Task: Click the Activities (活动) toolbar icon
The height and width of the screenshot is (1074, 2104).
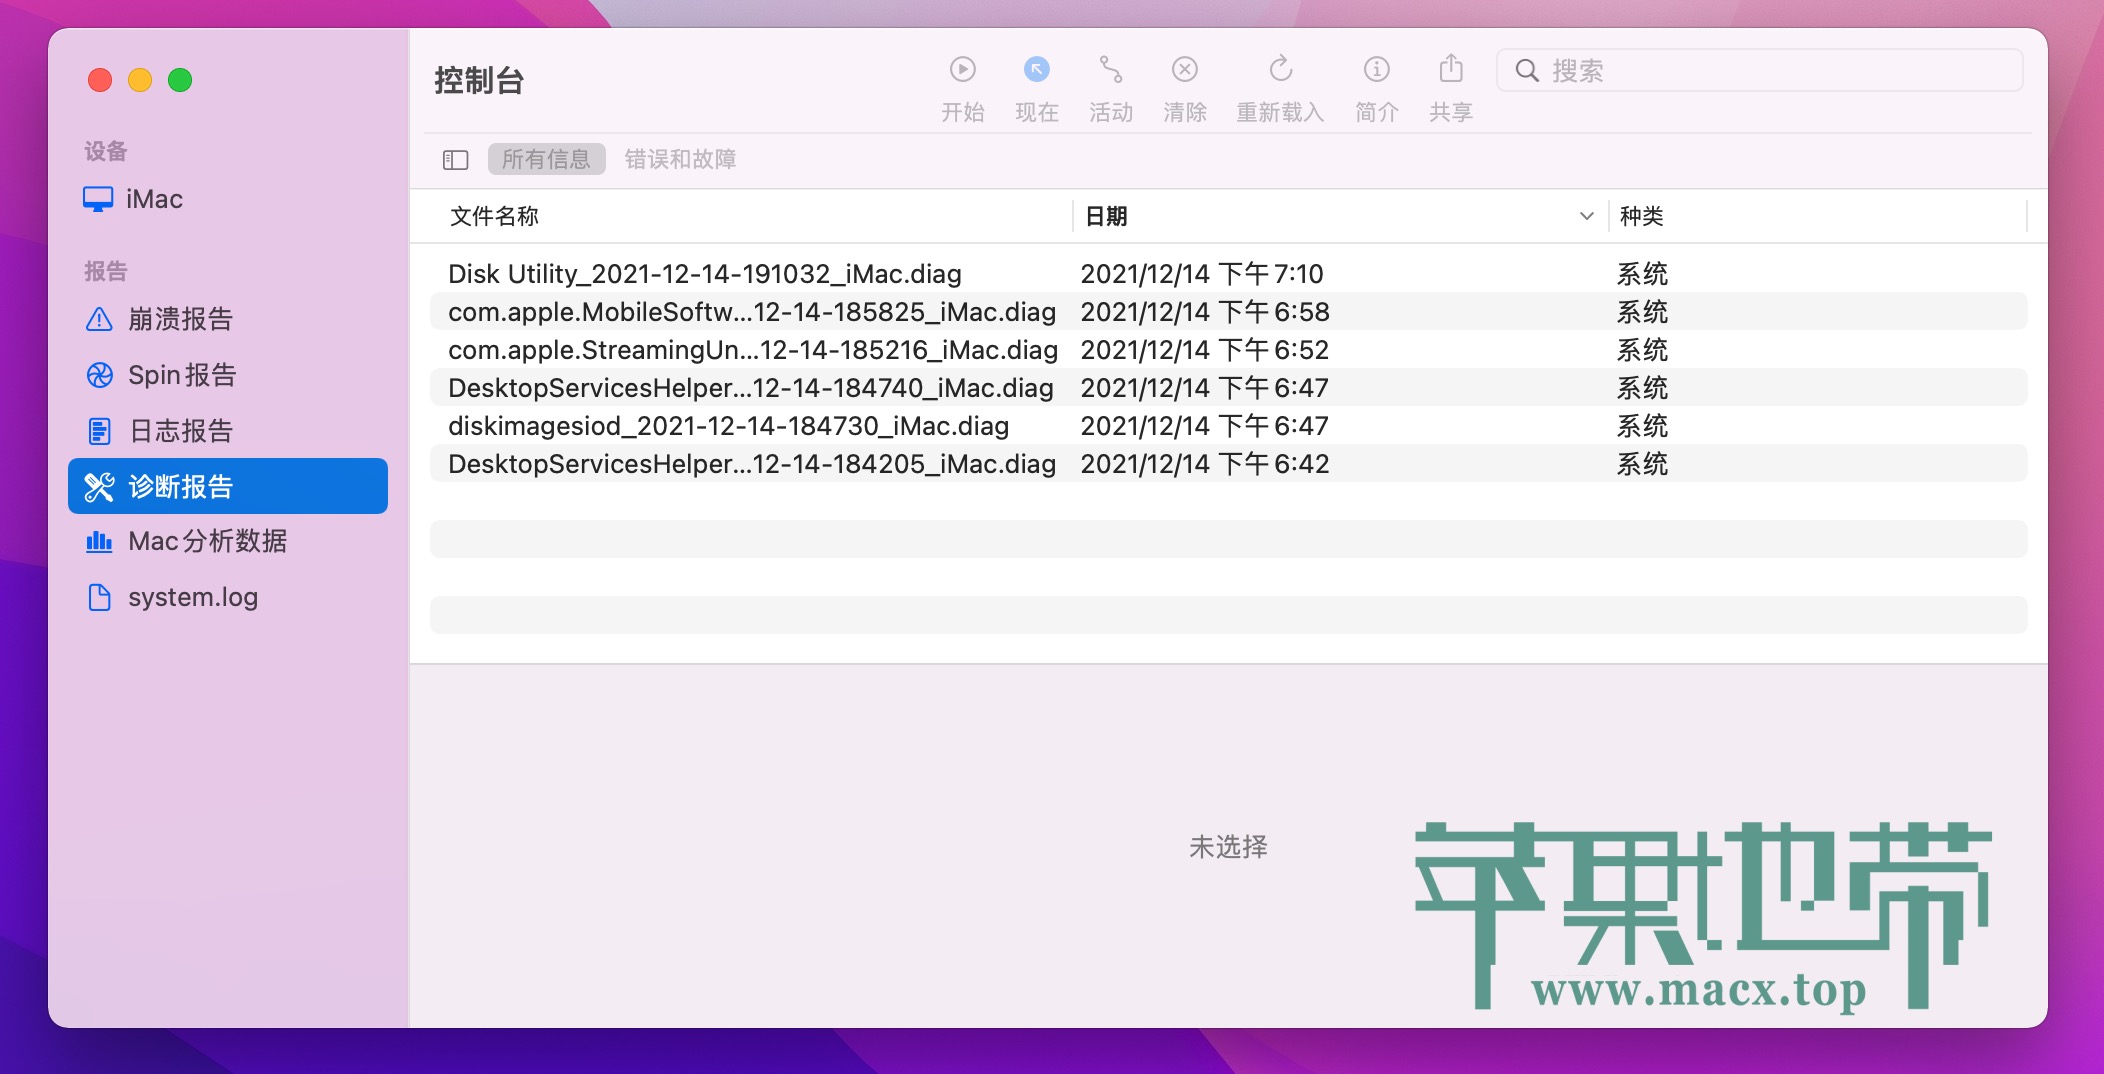Action: pyautogui.click(x=1110, y=70)
